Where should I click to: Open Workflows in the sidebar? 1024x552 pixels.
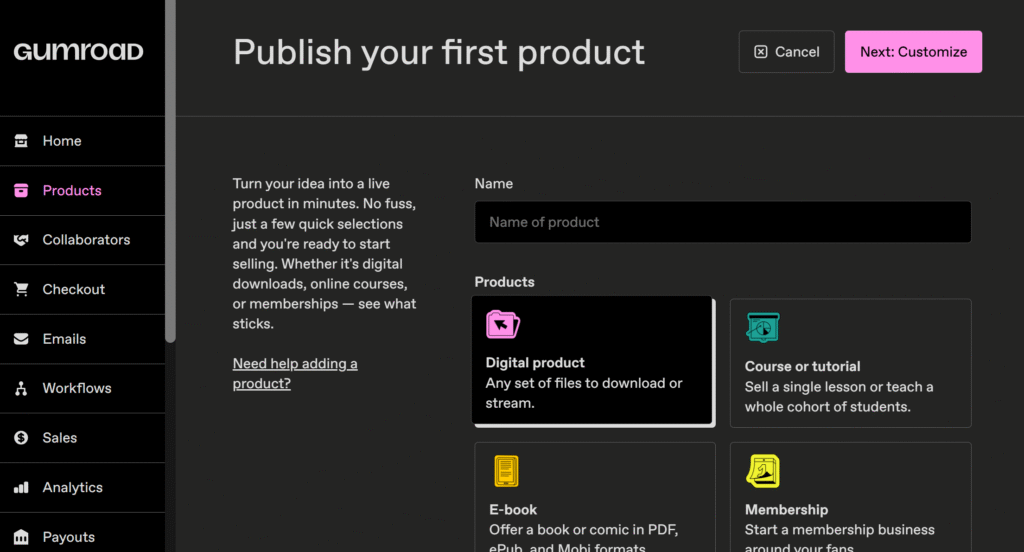tap(82, 388)
